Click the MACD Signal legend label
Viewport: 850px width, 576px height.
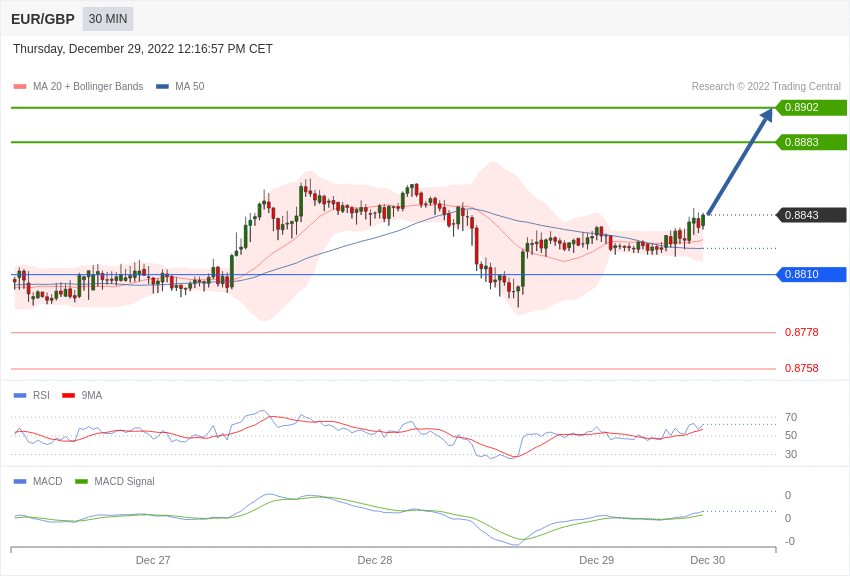[124, 481]
